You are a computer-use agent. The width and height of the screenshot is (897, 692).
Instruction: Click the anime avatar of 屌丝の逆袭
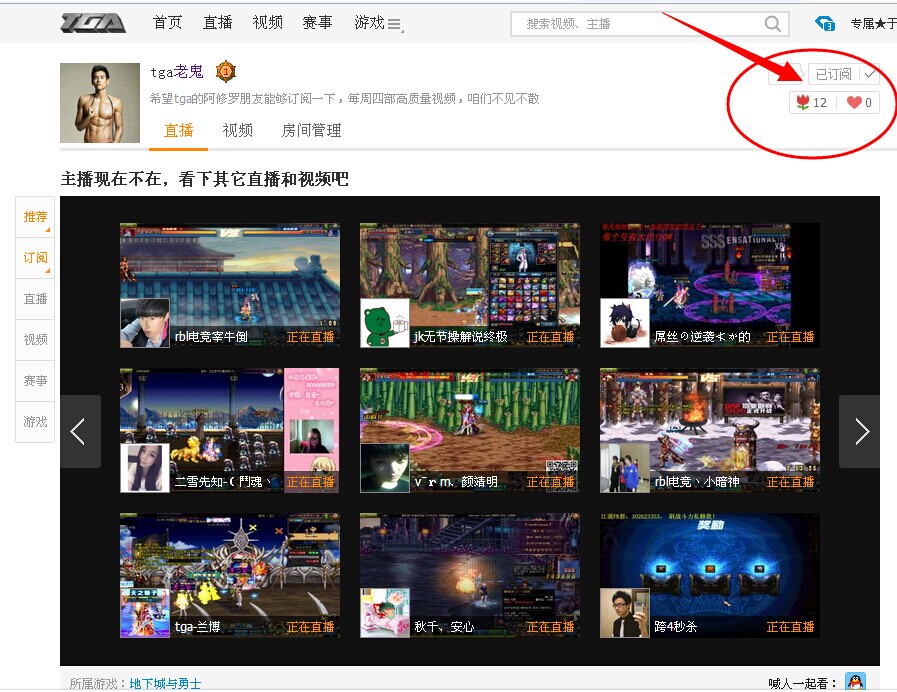(x=625, y=323)
